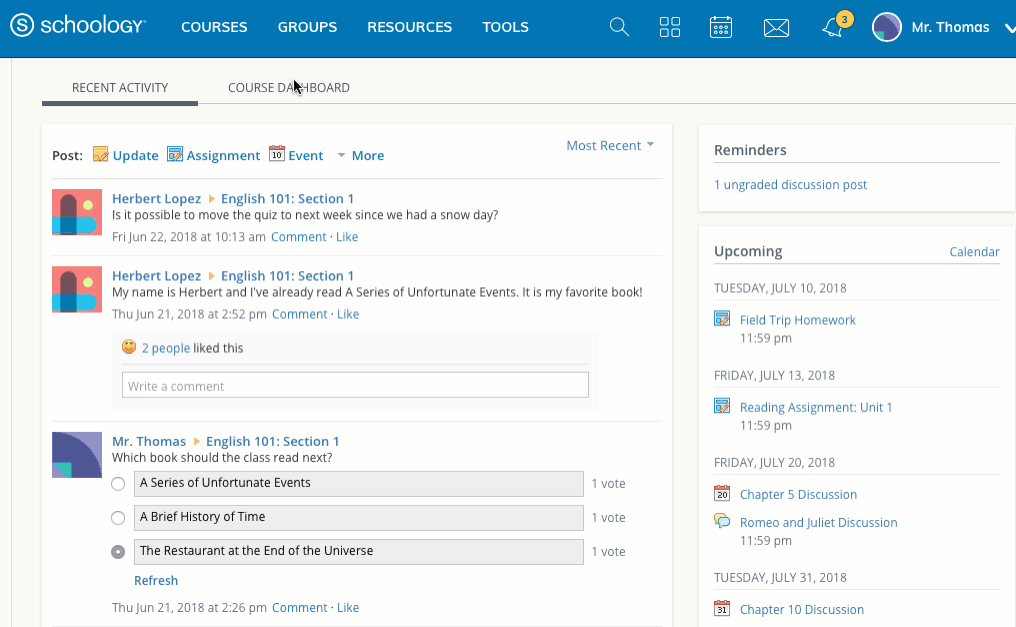Select A Brief History of Time option

click(118, 518)
